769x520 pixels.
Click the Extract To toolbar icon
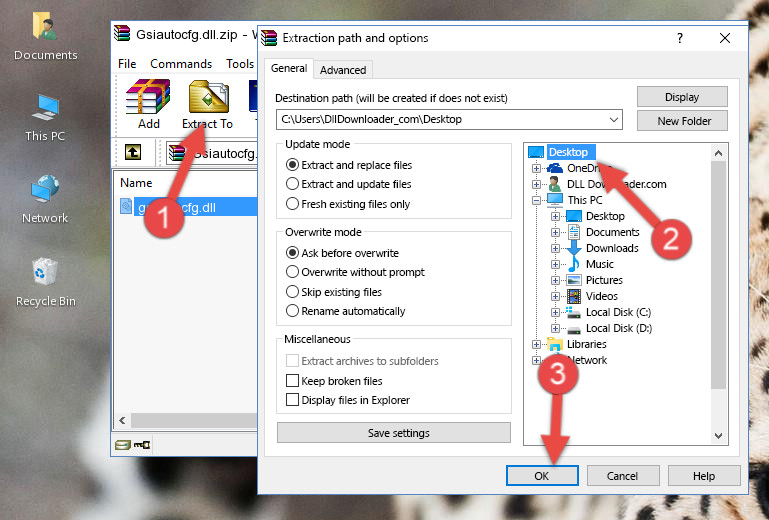pos(208,97)
